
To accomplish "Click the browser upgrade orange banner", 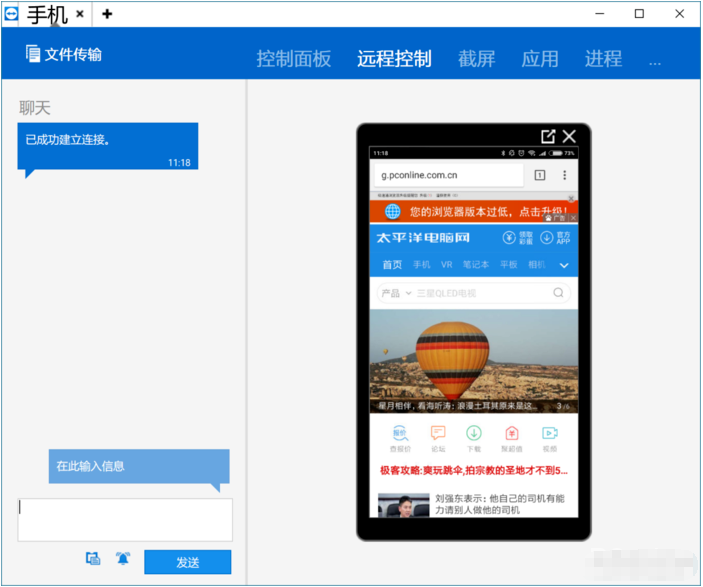I will pos(473,211).
